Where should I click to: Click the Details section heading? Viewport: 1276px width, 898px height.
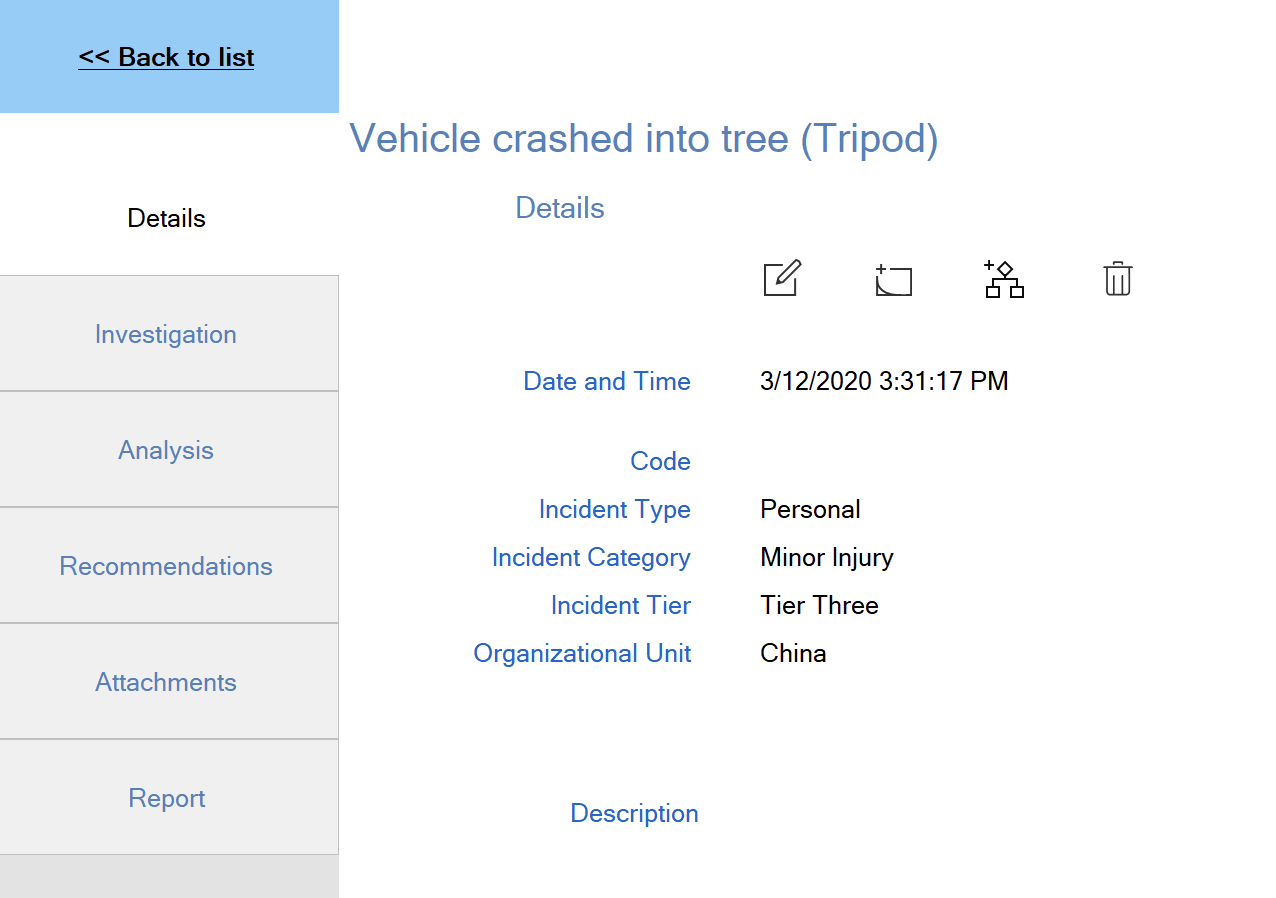coord(559,208)
